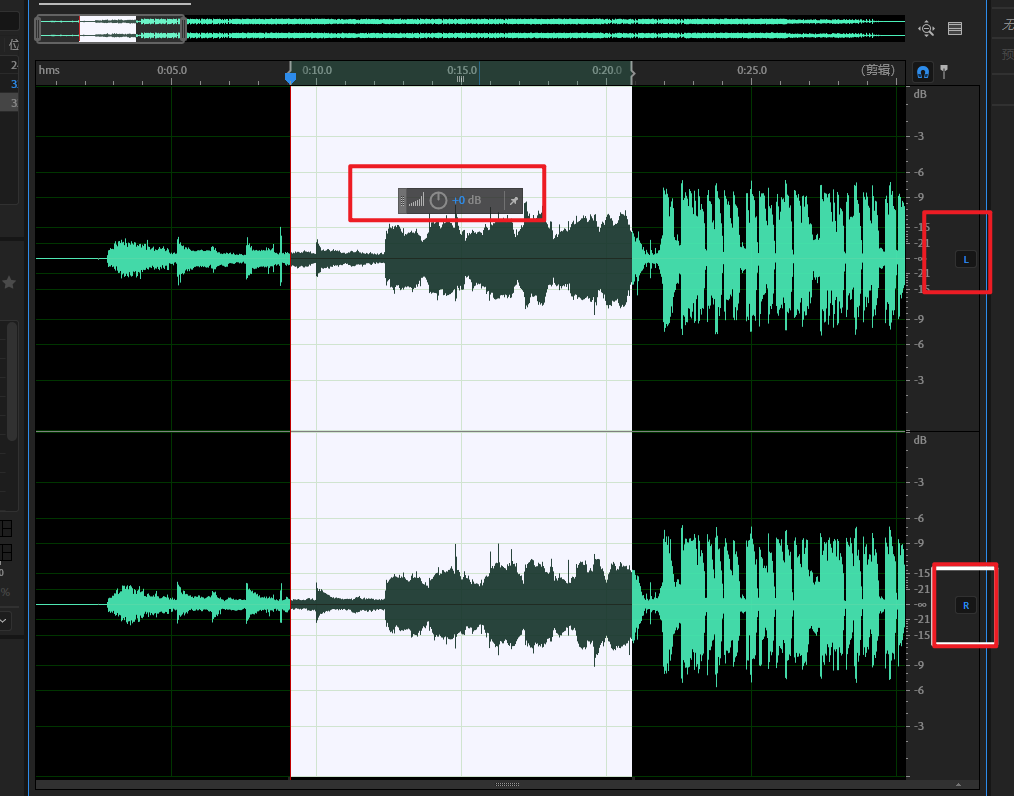Open the overview list options icon
The height and width of the screenshot is (796, 1014).
point(955,28)
